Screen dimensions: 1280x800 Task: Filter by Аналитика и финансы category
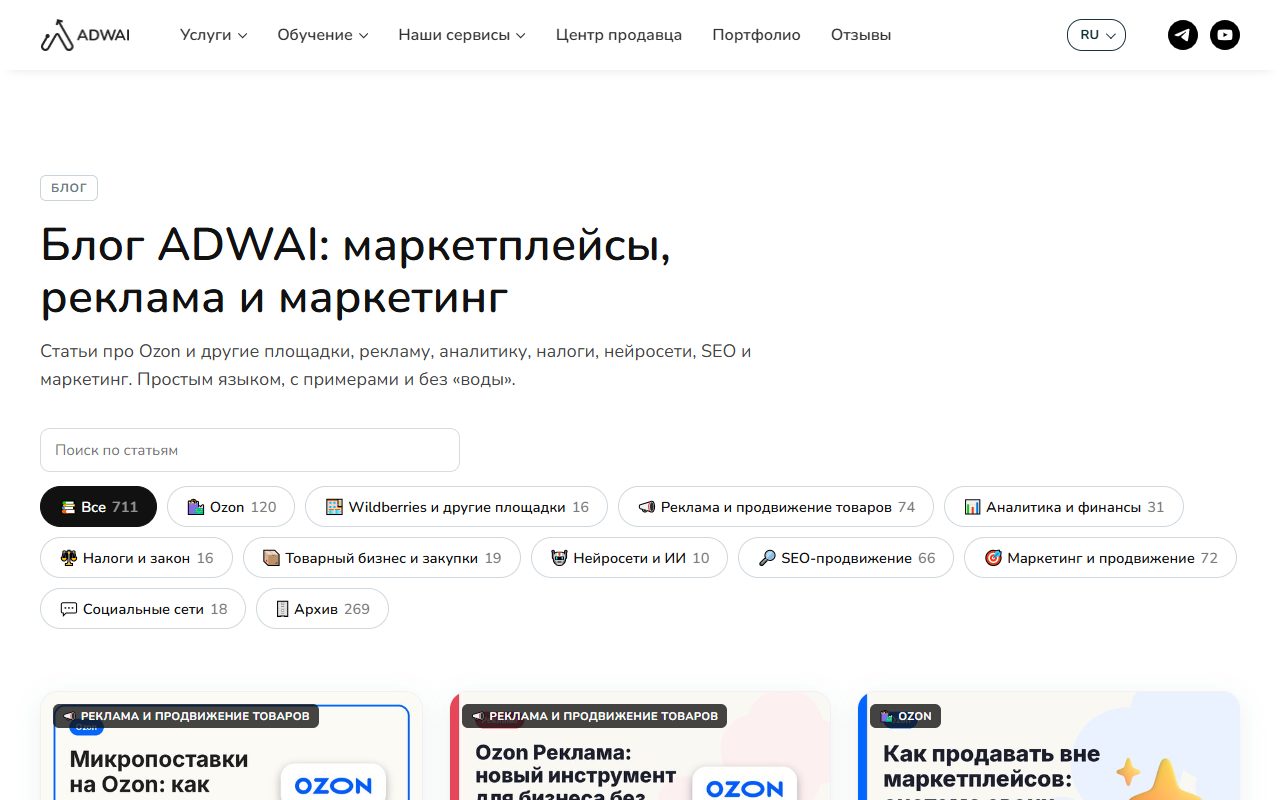[x=1064, y=507]
